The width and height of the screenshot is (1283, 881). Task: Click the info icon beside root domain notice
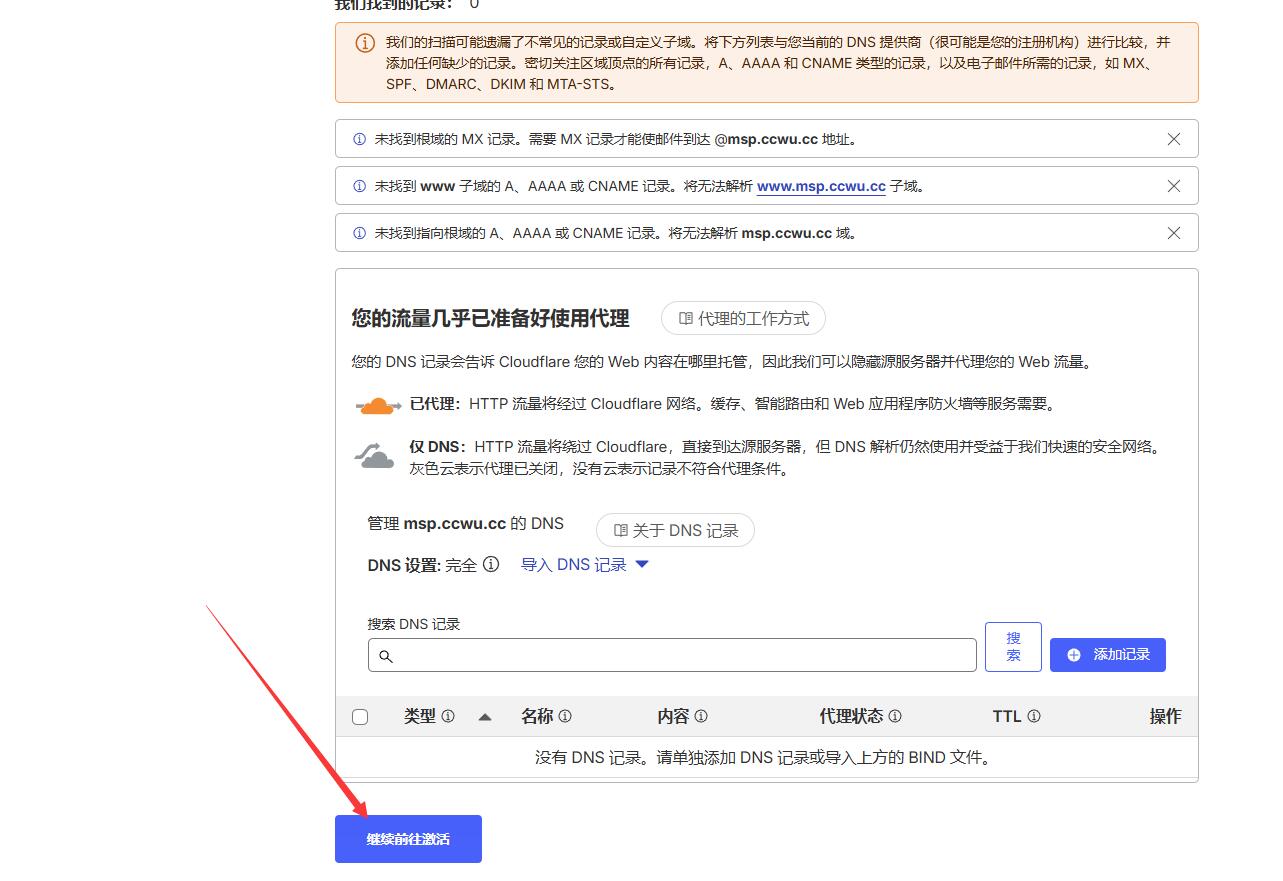[359, 233]
